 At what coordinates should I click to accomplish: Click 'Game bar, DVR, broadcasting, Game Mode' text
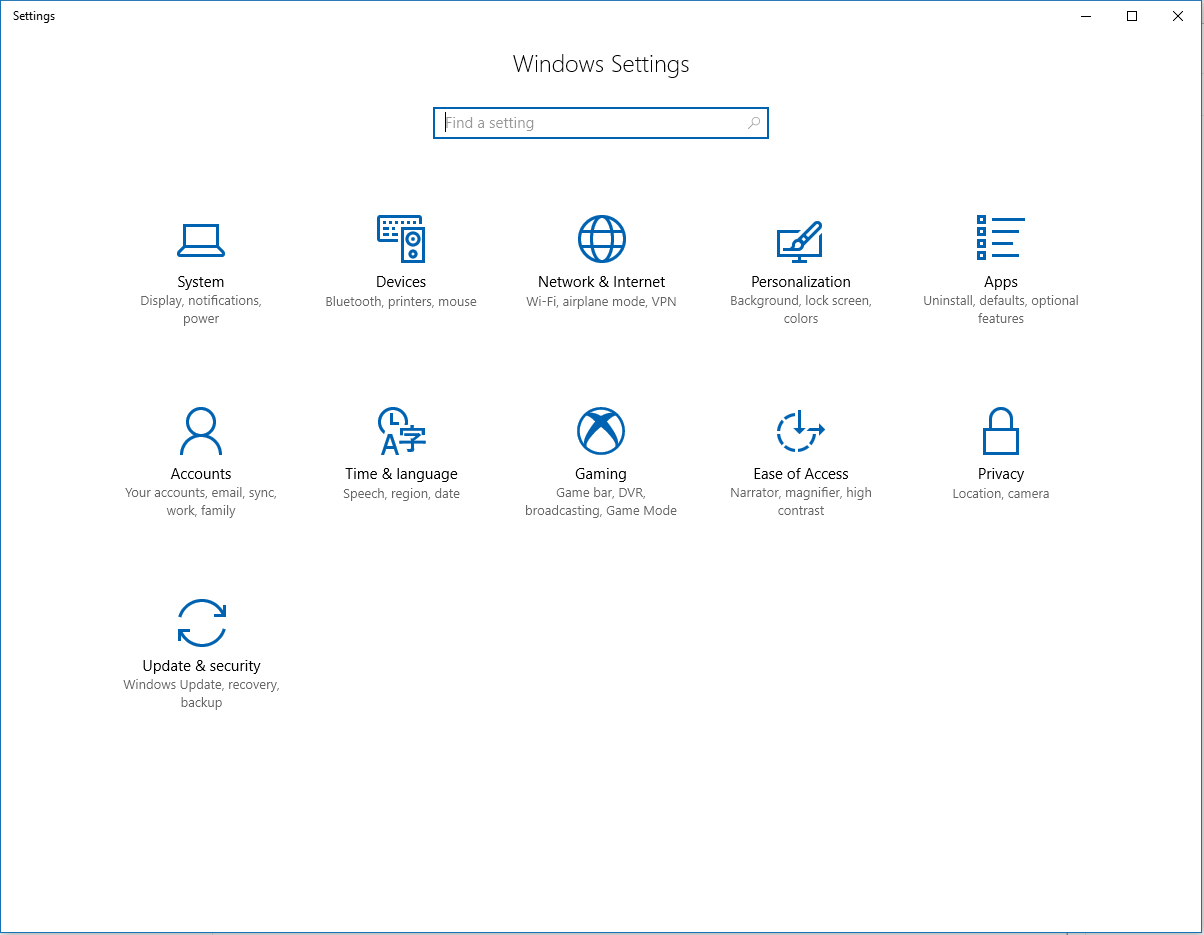pos(601,502)
